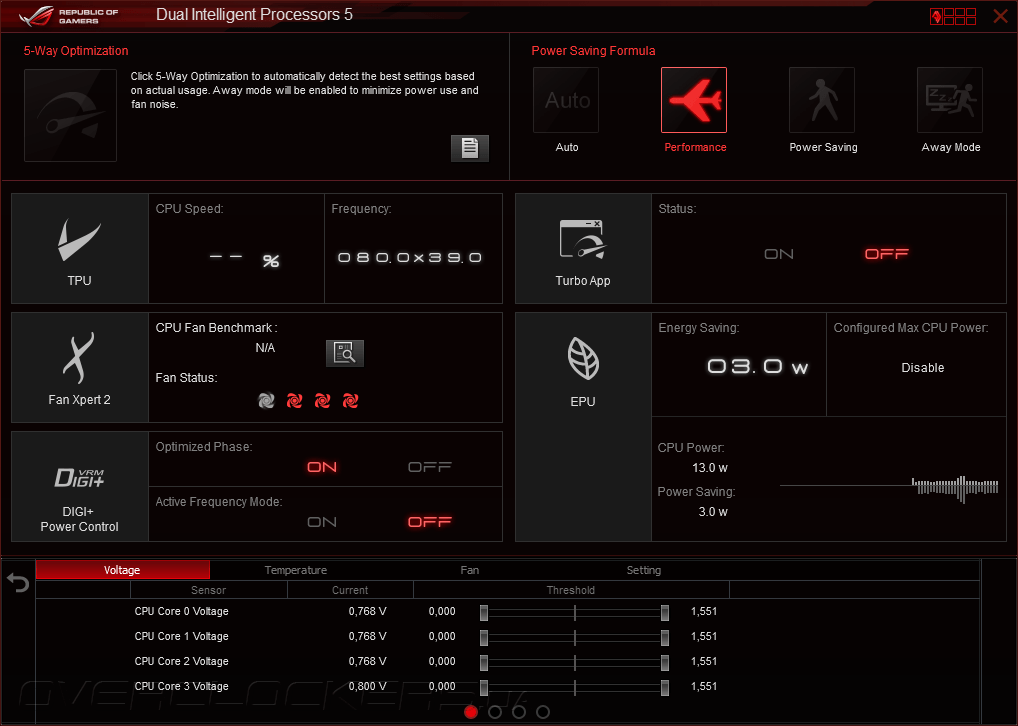Switch to the Fan tab
Viewport: 1018px width, 726px height.
click(469, 570)
